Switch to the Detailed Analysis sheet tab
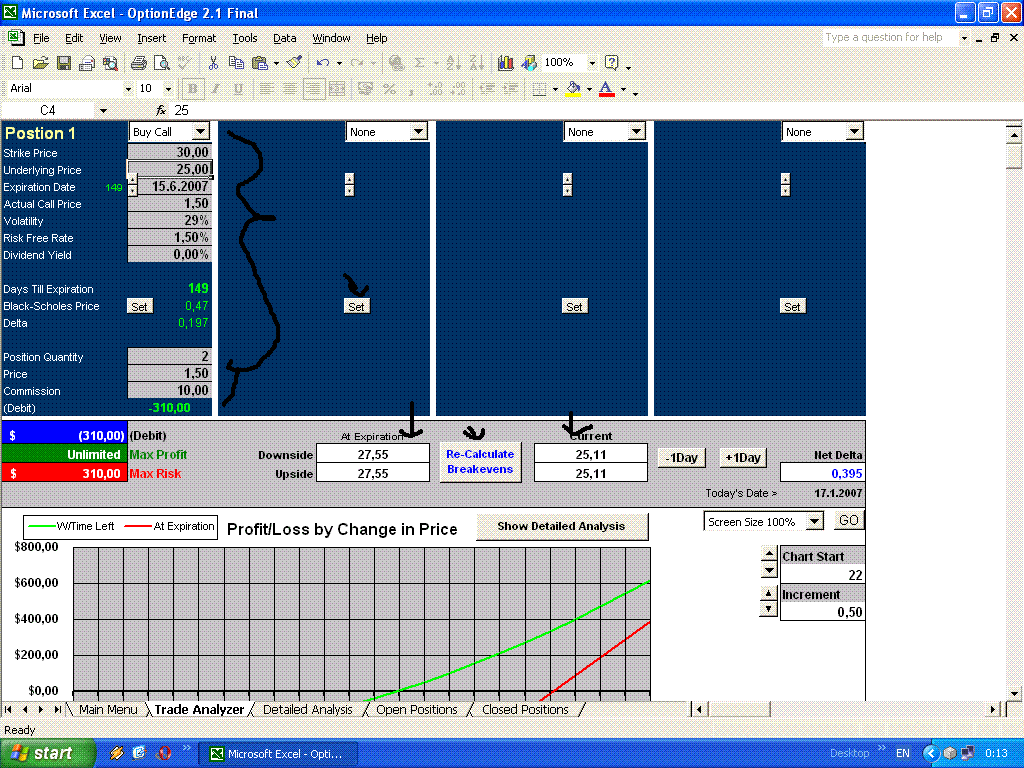The height and width of the screenshot is (768, 1024). [x=307, y=710]
